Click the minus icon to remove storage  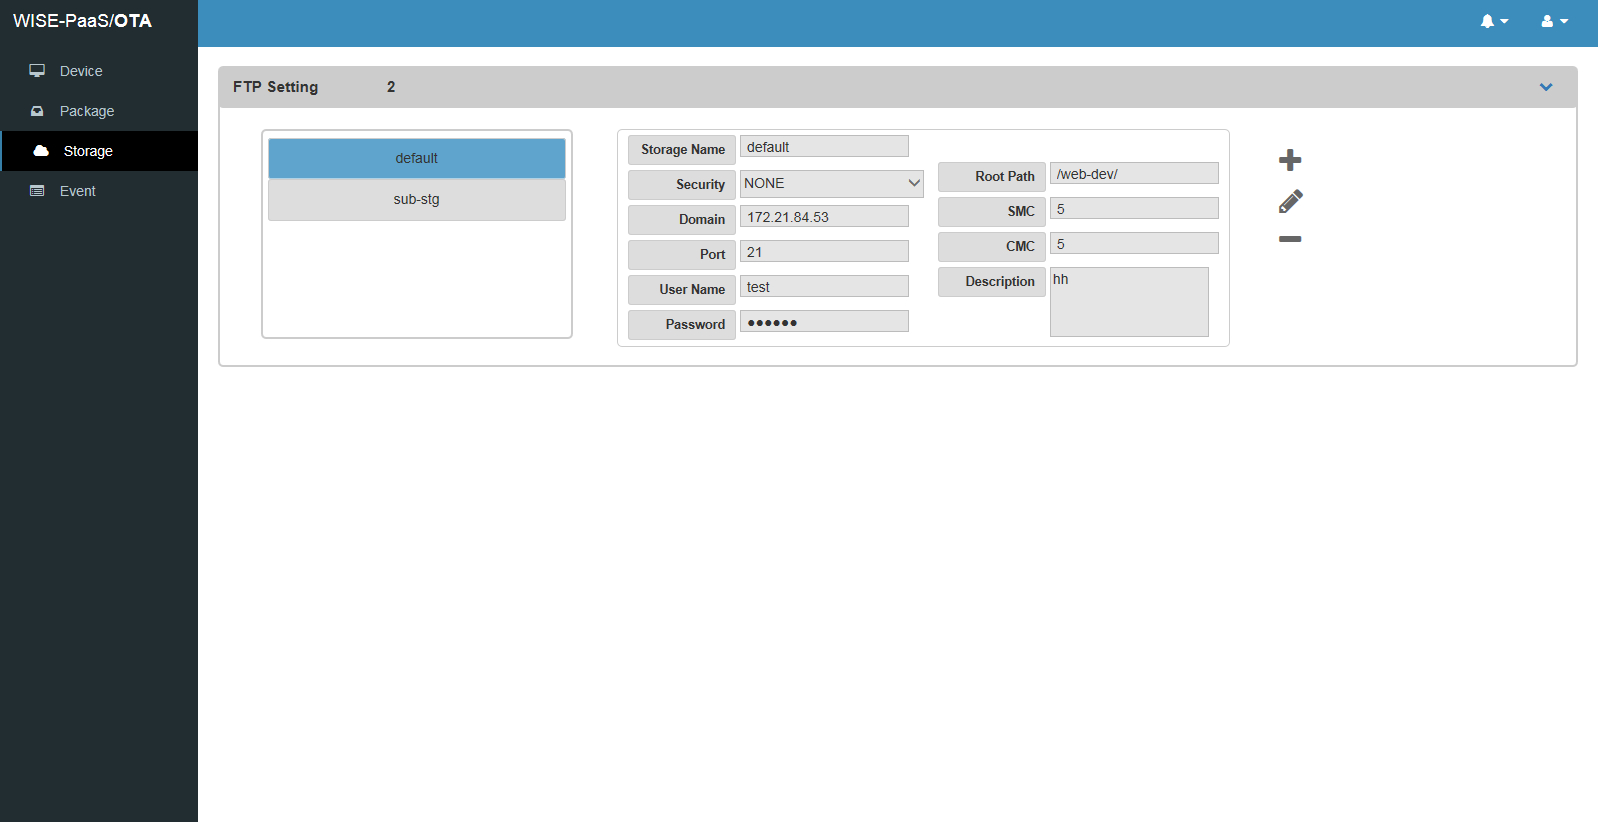tap(1290, 239)
